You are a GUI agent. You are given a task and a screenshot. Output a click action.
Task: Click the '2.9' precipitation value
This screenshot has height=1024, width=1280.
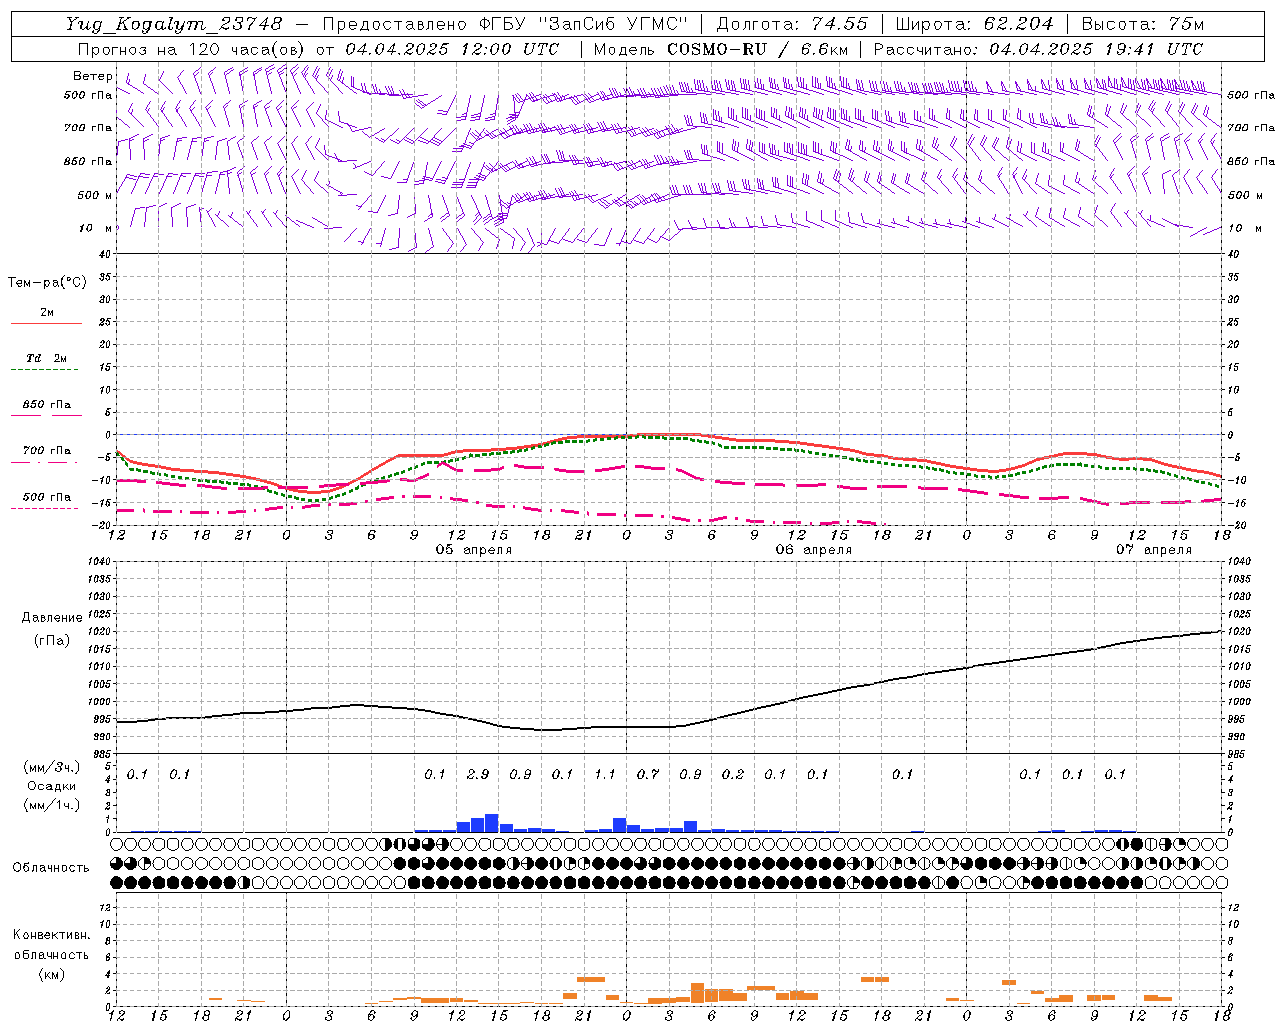(x=478, y=774)
